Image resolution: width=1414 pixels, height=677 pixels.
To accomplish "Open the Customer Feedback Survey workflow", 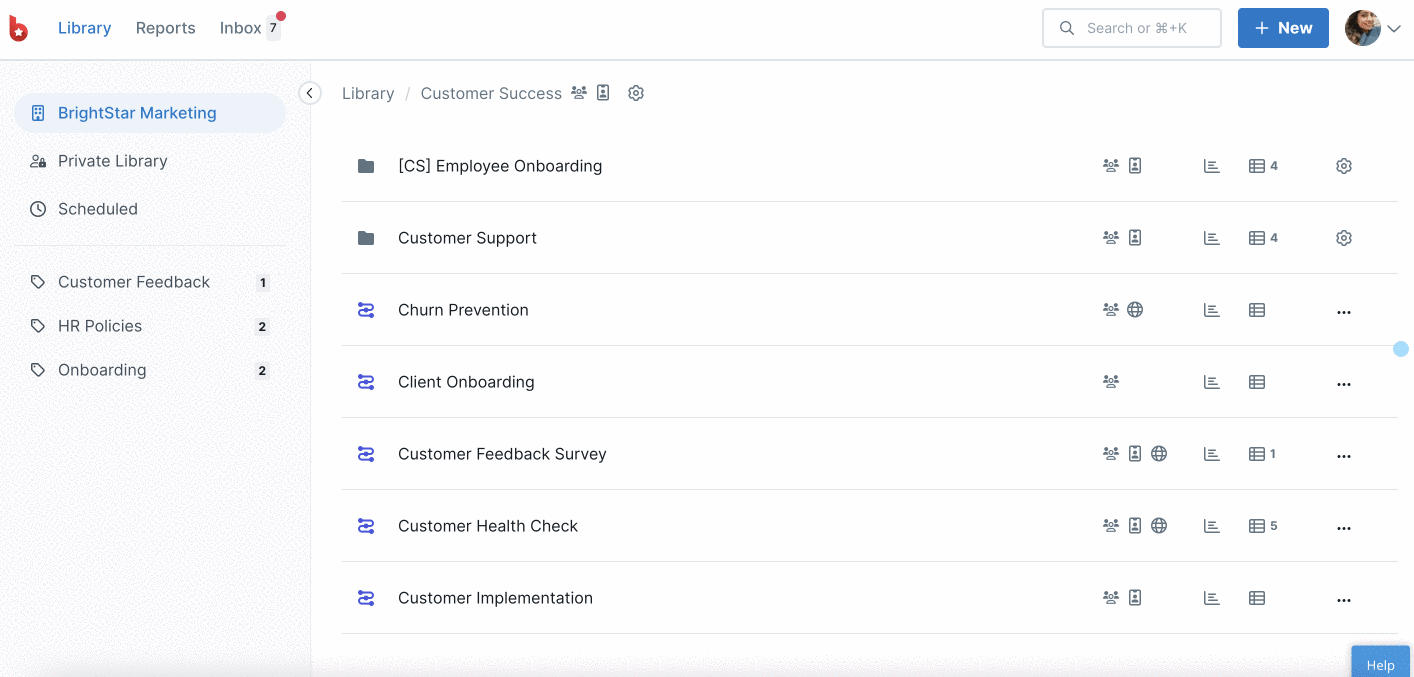I will (502, 454).
